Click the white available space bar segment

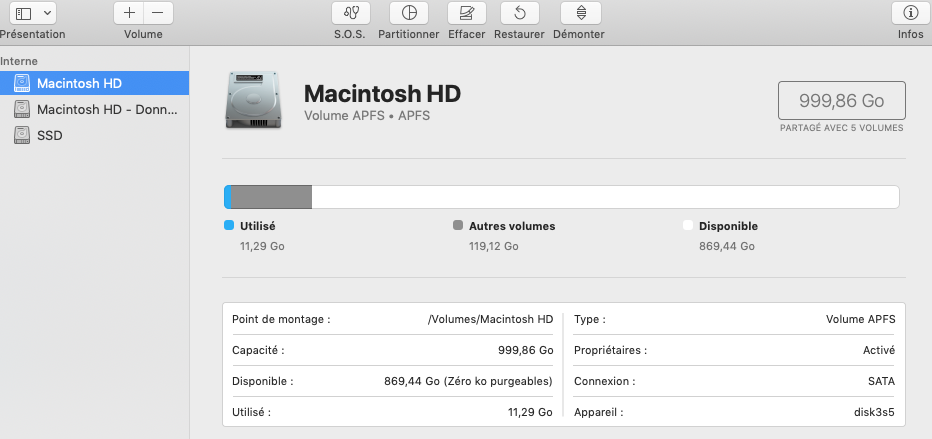[x=605, y=197]
